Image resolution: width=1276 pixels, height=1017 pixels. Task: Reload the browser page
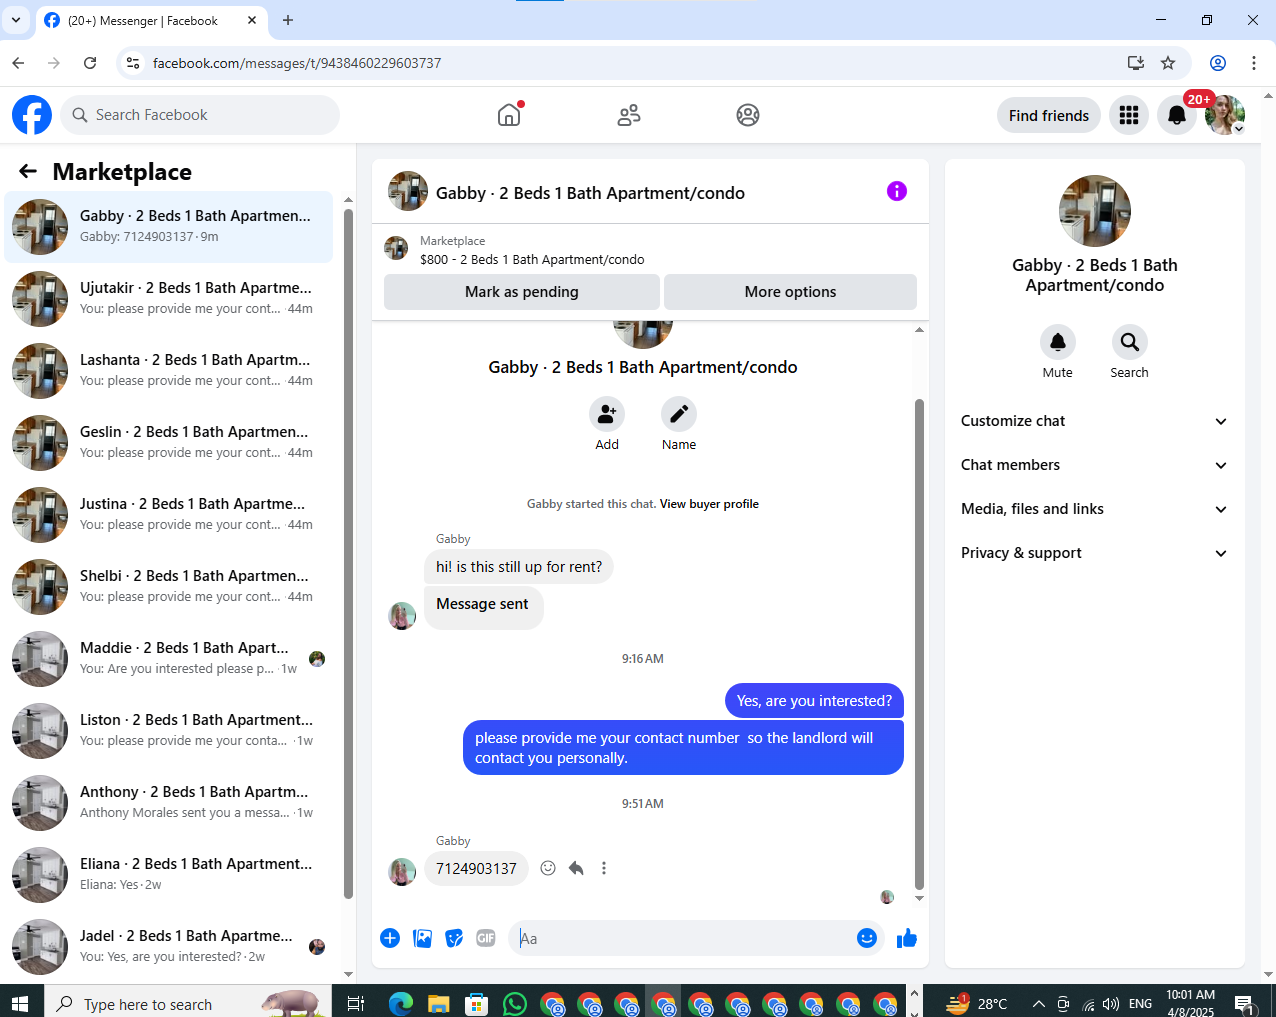click(90, 63)
